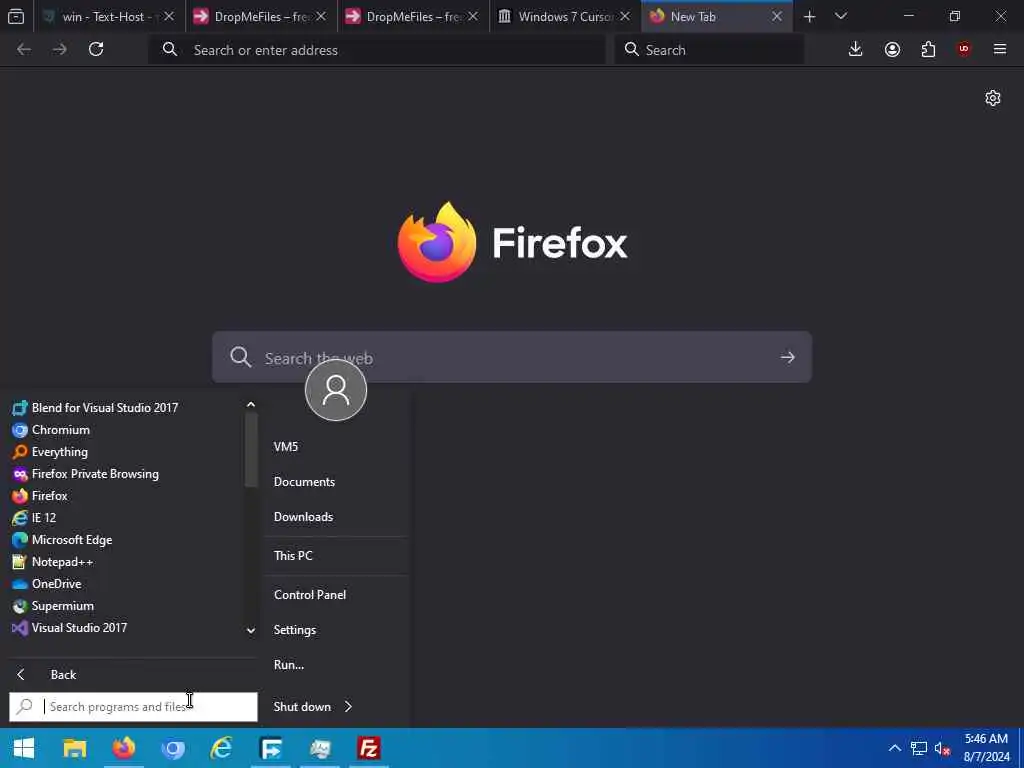The height and width of the screenshot is (768, 1024).
Task: Open the Run... dialog
Action: click(x=289, y=665)
